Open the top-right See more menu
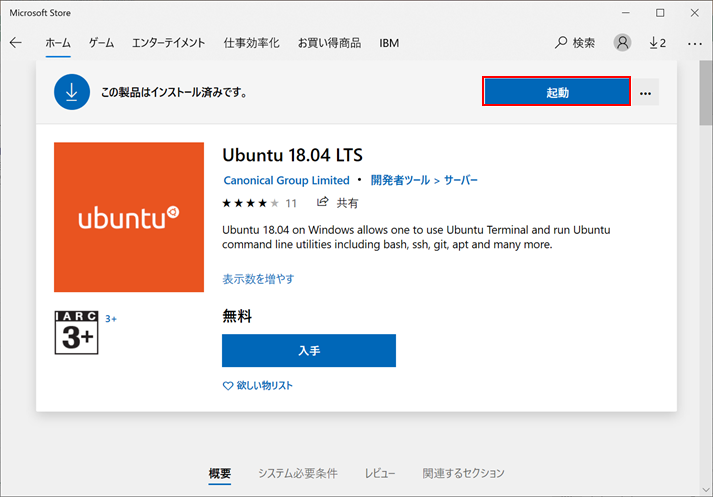This screenshot has width=713, height=497. (x=694, y=44)
